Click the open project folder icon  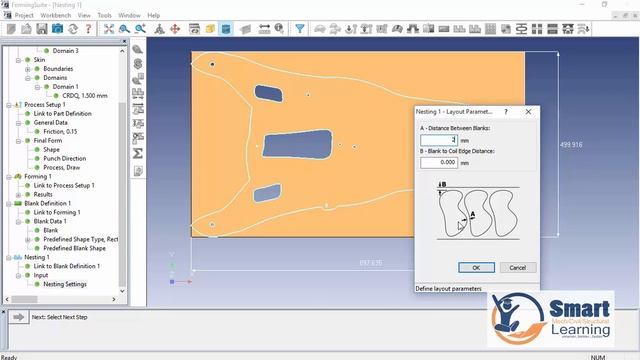pyautogui.click(x=27, y=29)
